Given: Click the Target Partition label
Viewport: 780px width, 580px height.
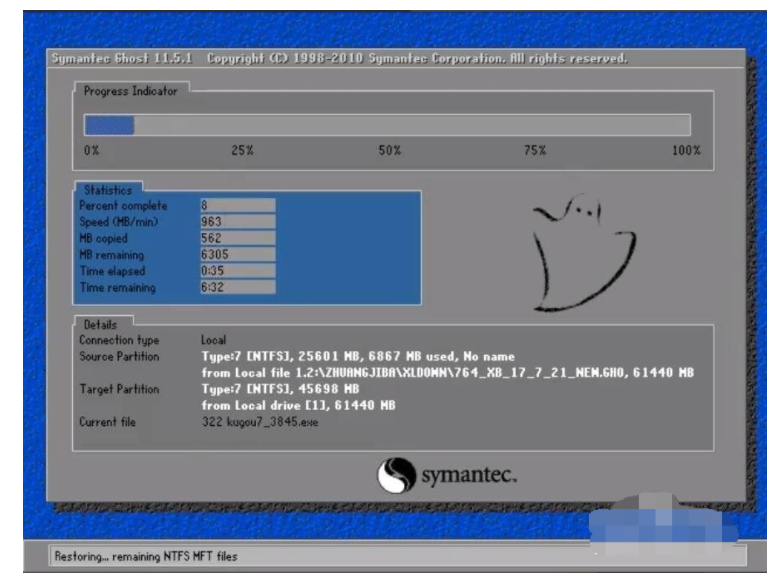Looking at the screenshot, I should click(118, 389).
